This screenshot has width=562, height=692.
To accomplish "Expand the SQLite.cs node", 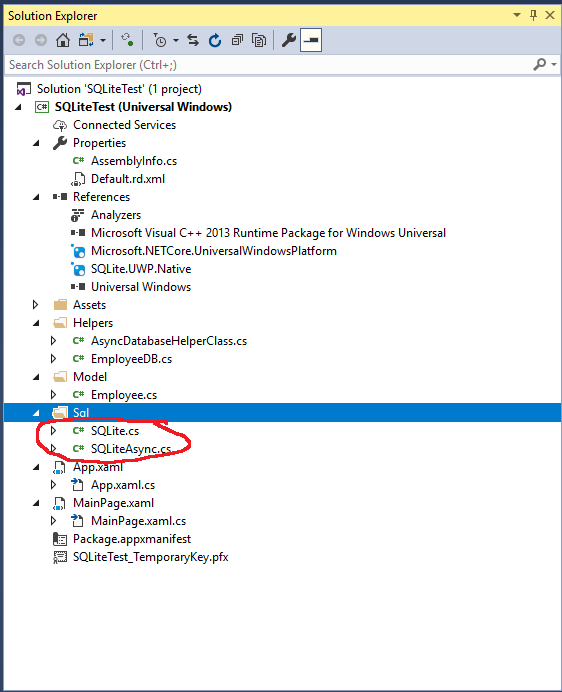I will 53,430.
